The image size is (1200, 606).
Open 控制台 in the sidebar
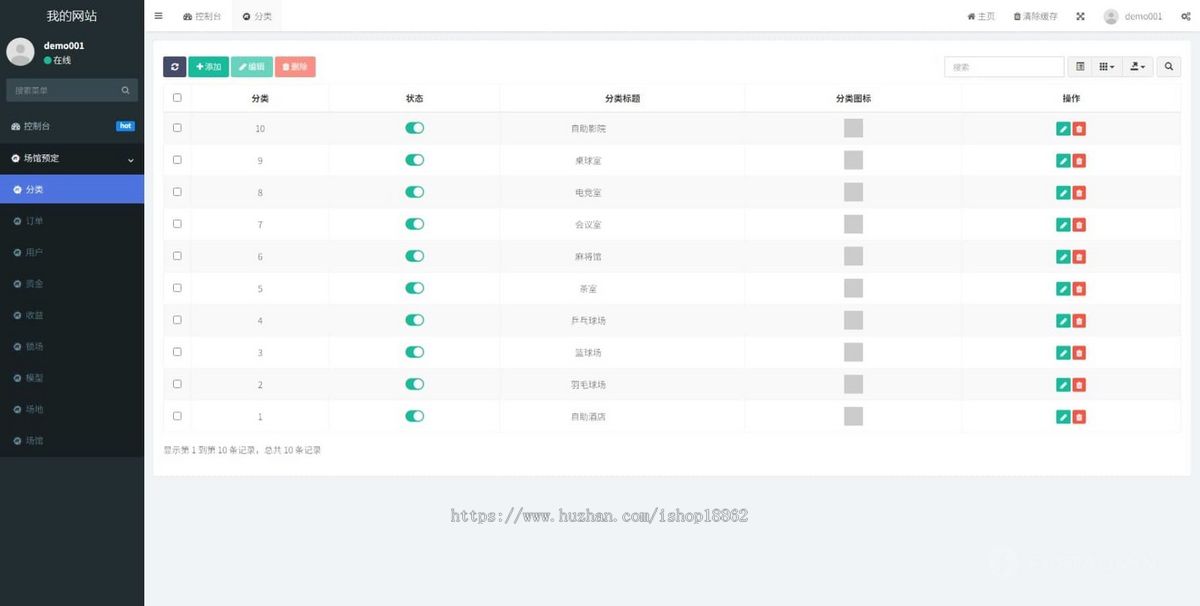[x=72, y=127]
